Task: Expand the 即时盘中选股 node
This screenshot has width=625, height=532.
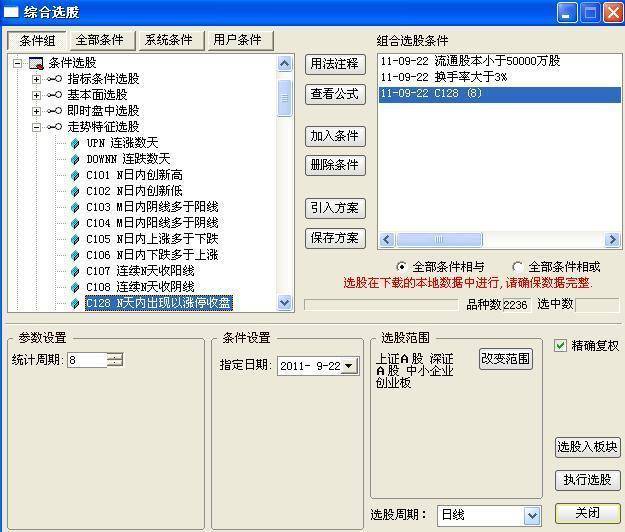Action: (x=36, y=111)
